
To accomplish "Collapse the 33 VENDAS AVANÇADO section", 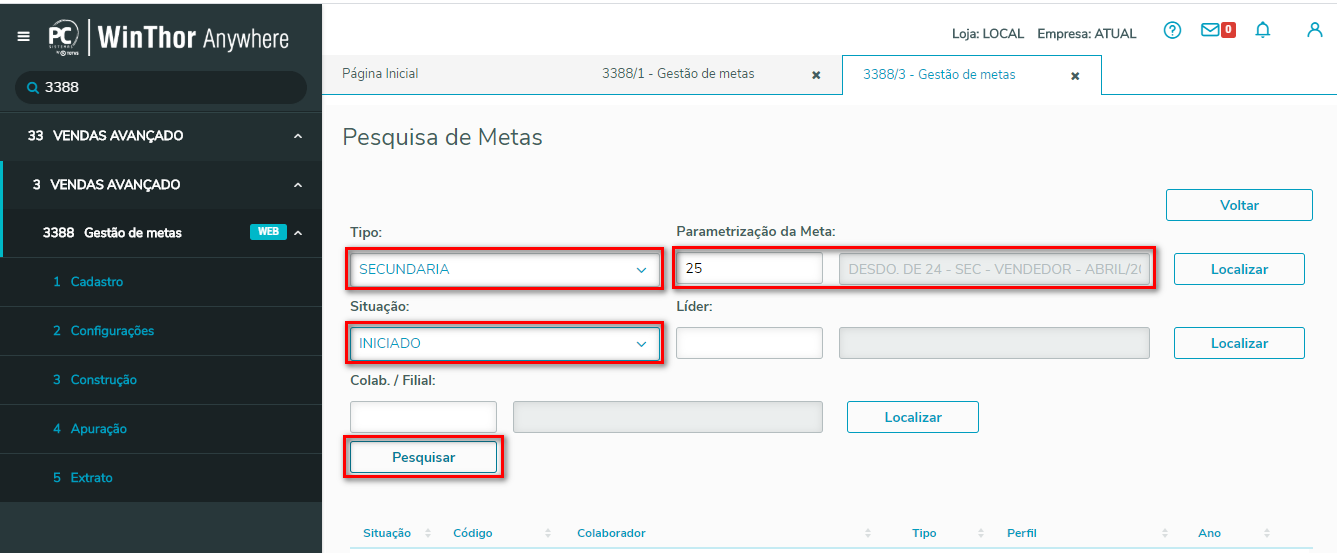I will (297, 136).
